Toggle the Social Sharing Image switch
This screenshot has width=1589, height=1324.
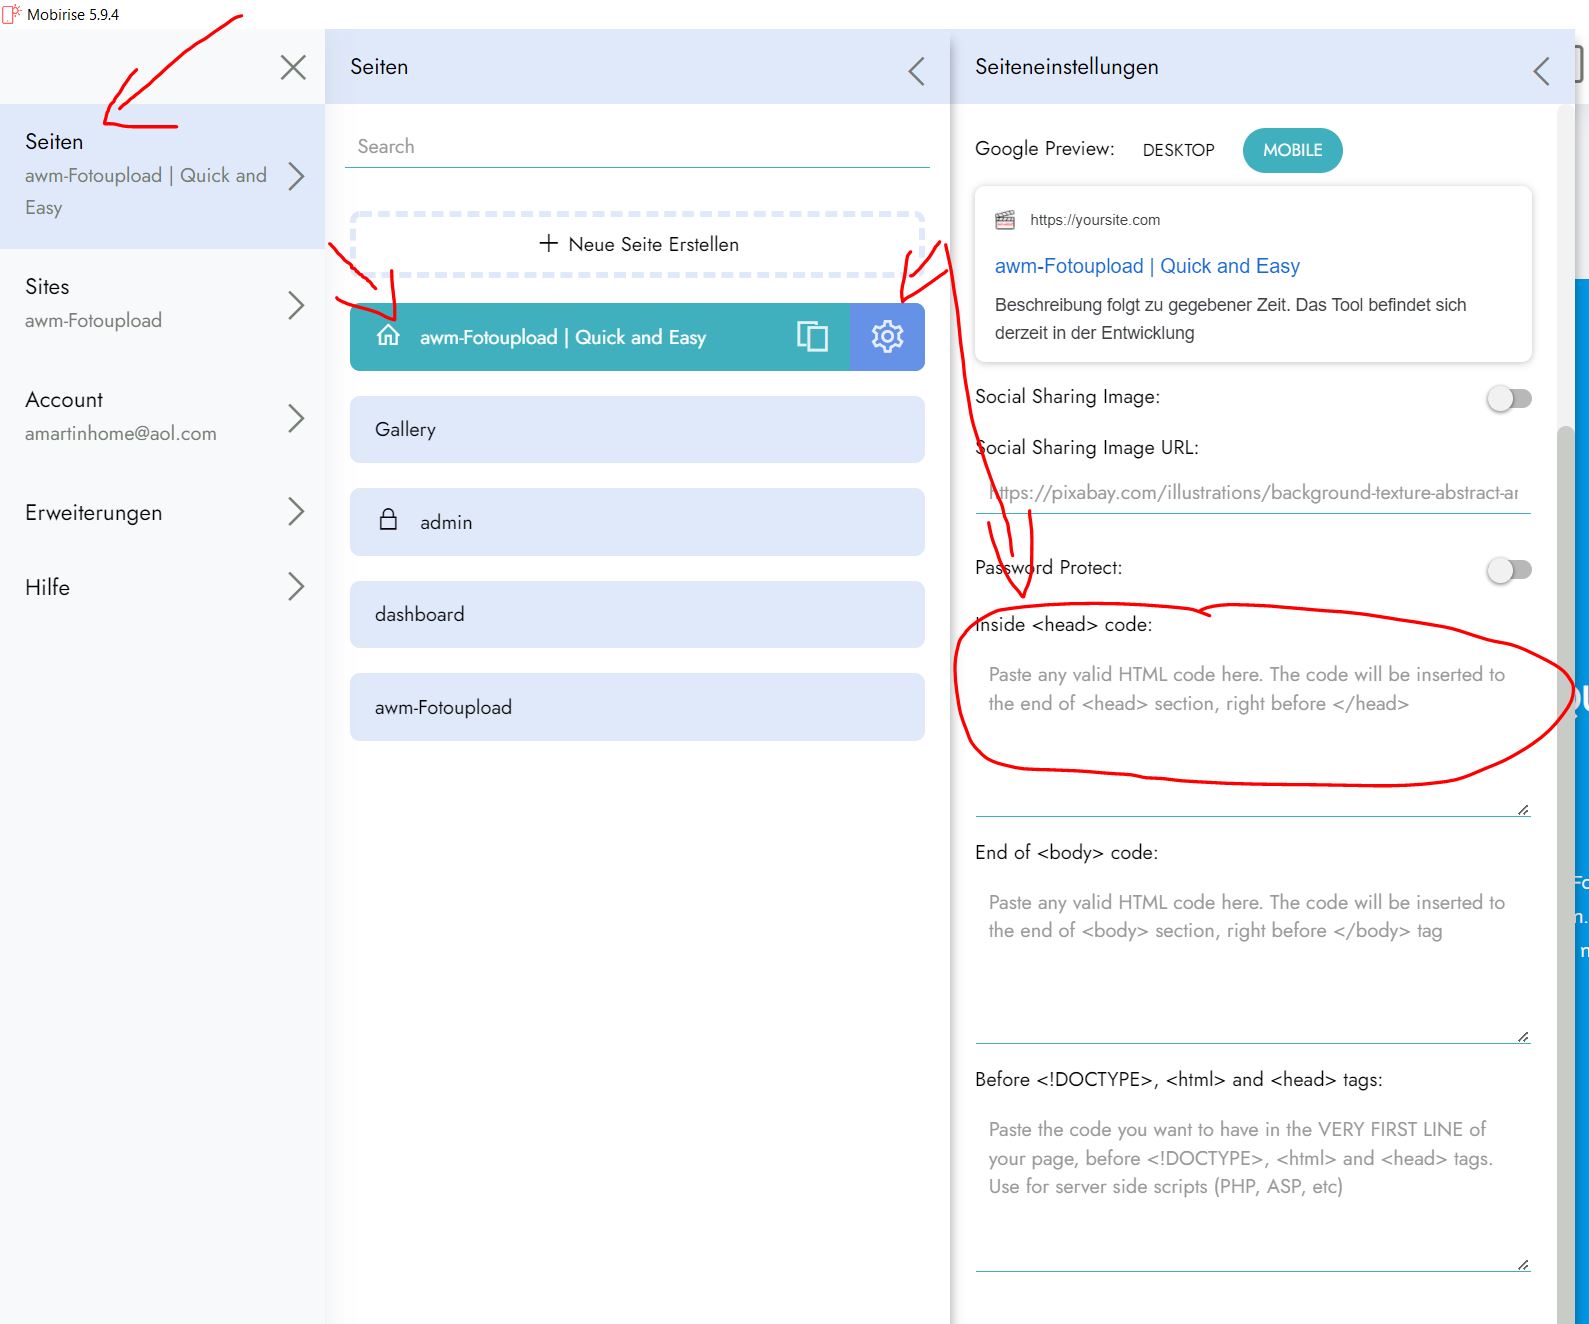1509,399
